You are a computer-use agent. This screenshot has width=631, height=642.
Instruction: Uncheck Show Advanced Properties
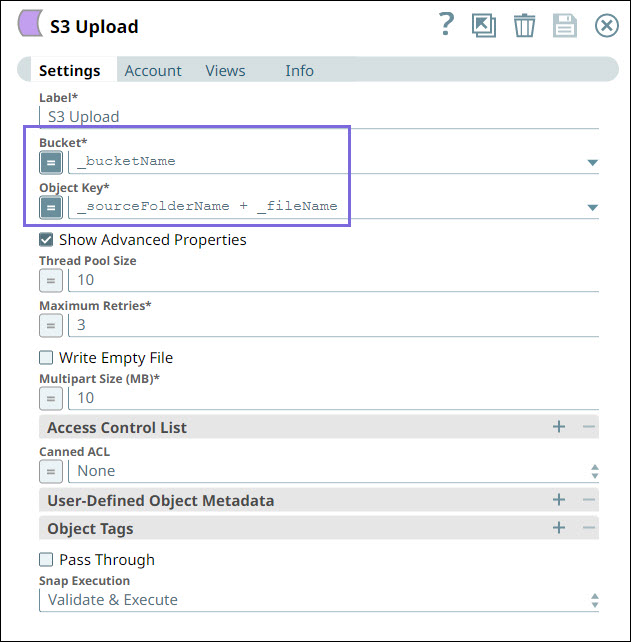pos(46,240)
